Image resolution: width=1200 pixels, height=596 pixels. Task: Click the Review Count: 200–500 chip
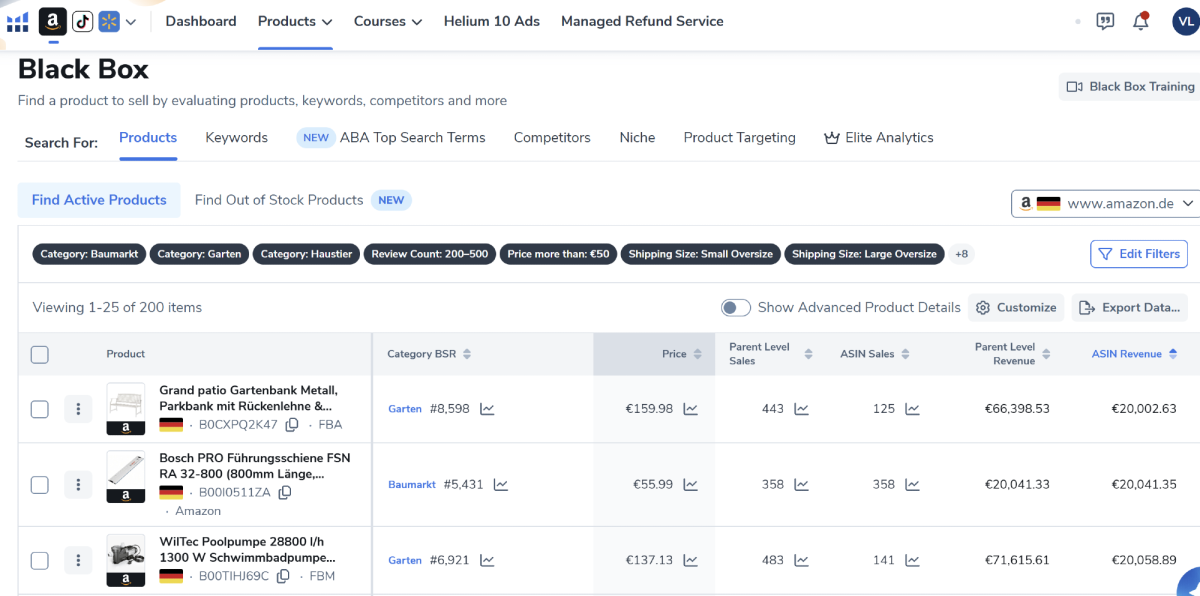pyautogui.click(x=430, y=254)
